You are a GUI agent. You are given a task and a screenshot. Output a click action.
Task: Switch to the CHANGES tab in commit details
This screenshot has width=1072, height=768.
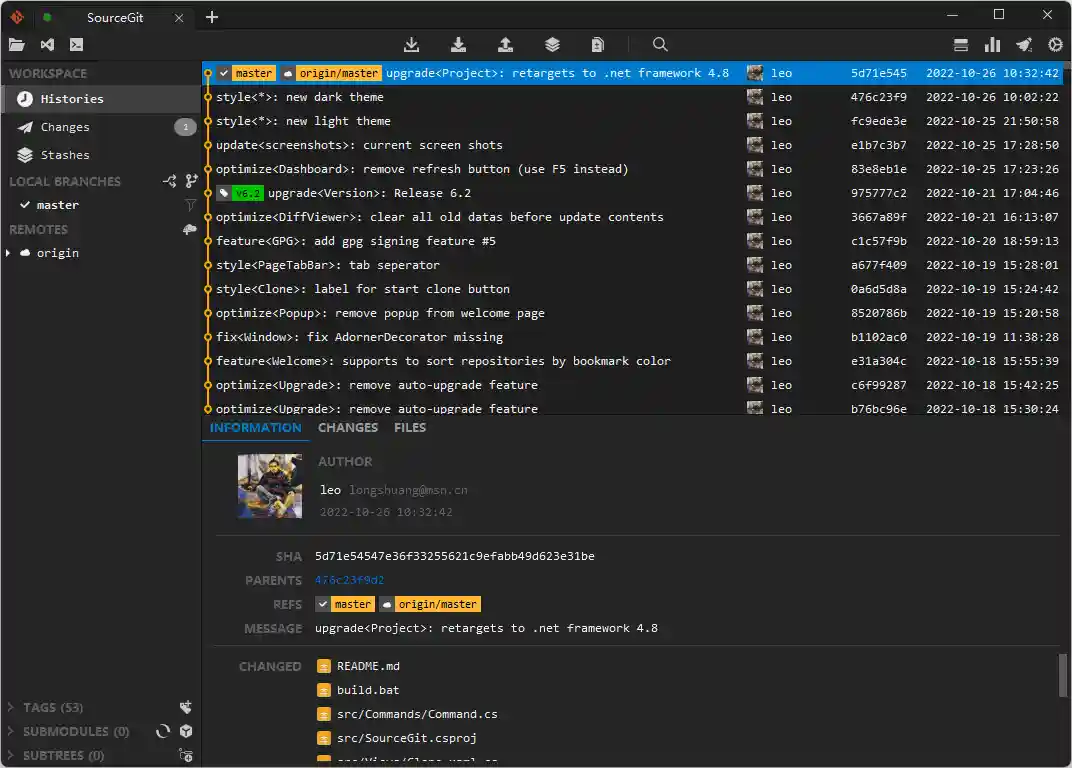coord(347,427)
